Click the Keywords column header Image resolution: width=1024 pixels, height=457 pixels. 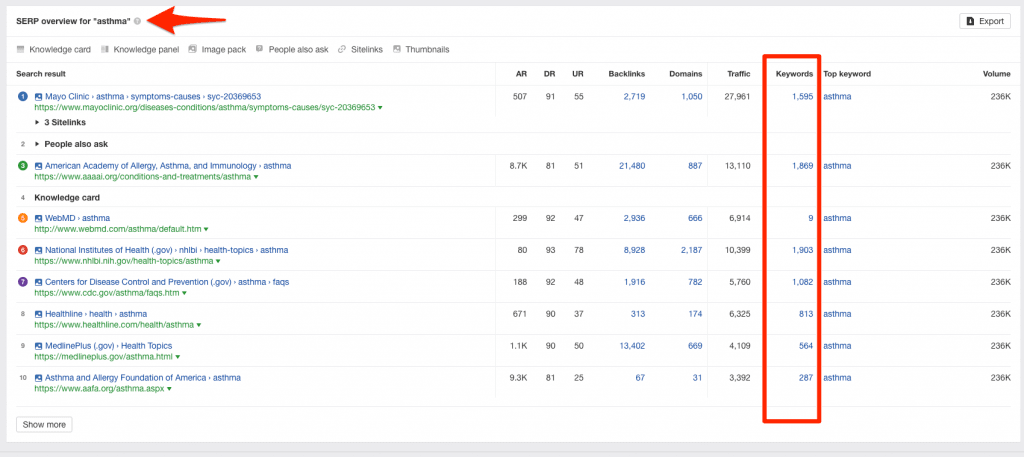click(794, 74)
